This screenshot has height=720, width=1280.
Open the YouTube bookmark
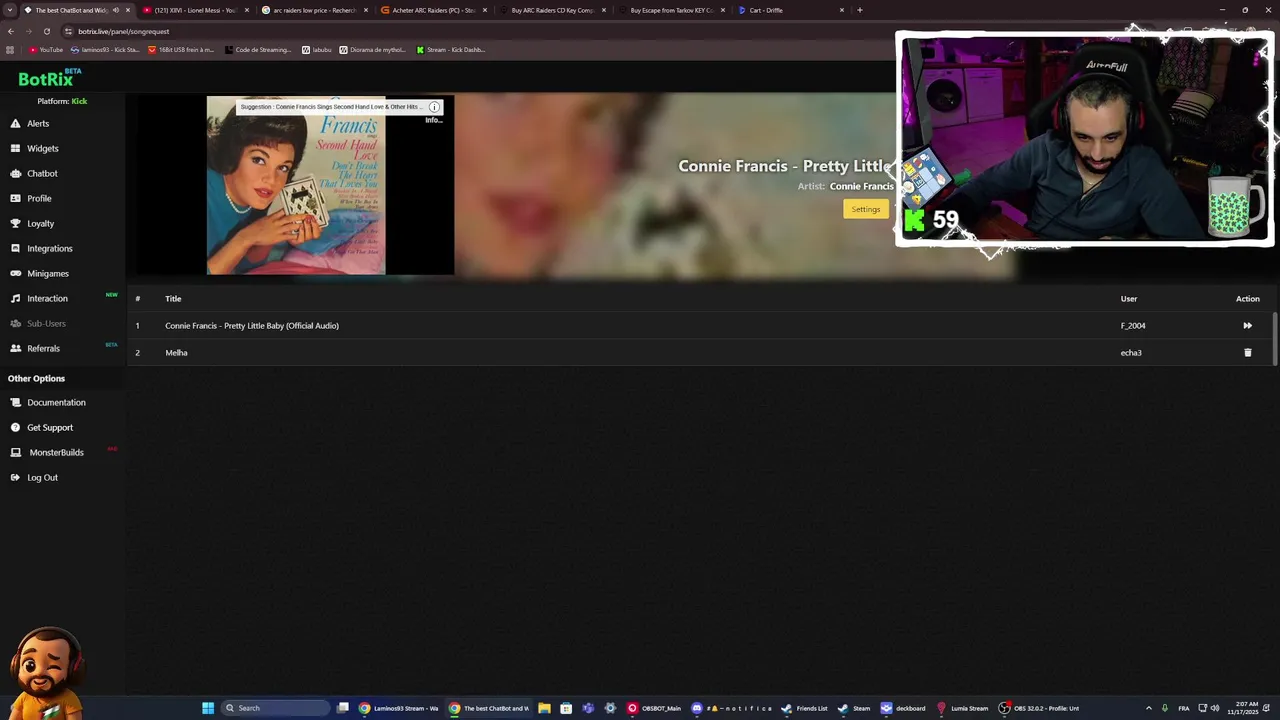click(x=46, y=49)
